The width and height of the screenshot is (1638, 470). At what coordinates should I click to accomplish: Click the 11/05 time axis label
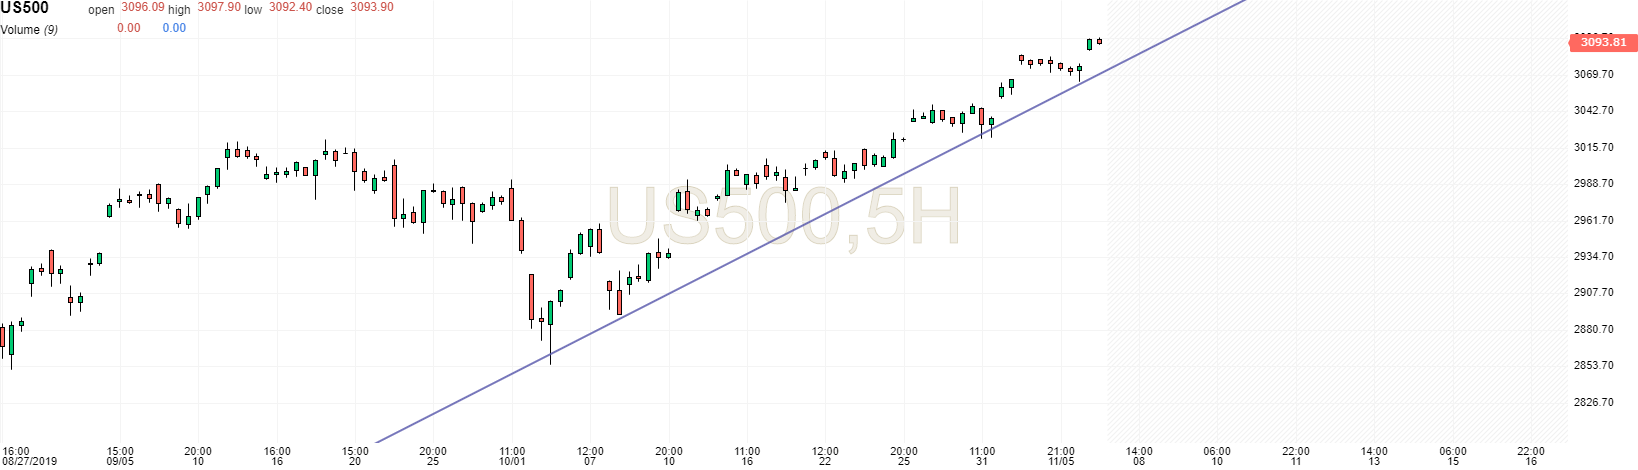coord(1061,462)
